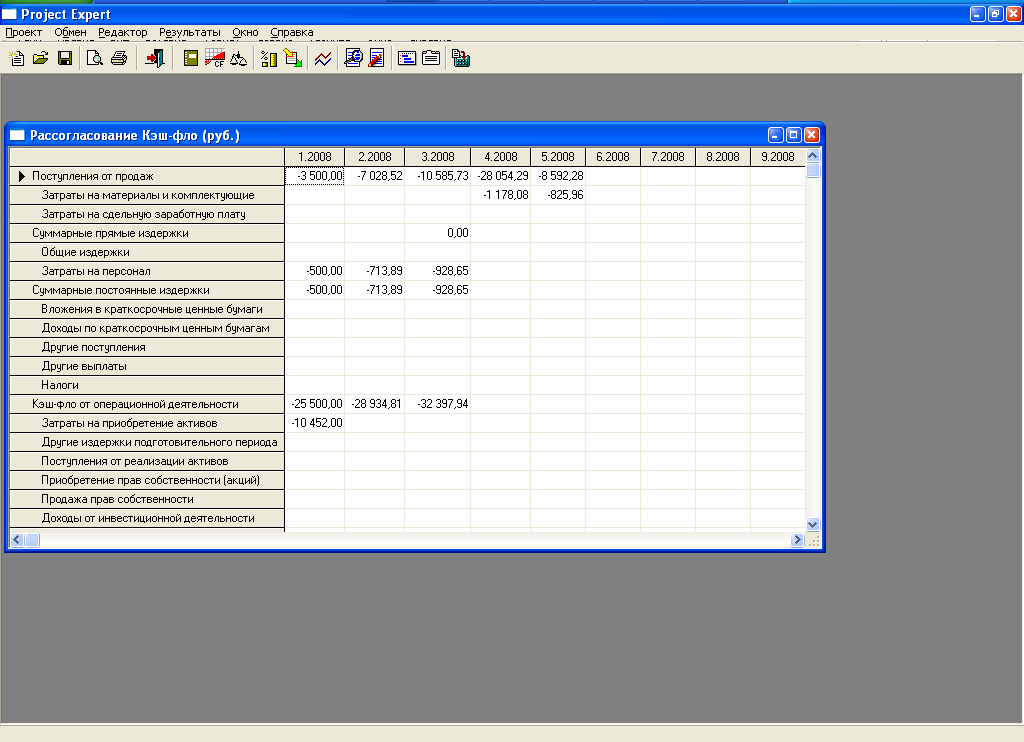
Task: Open the Проект menu
Action: coord(23,32)
